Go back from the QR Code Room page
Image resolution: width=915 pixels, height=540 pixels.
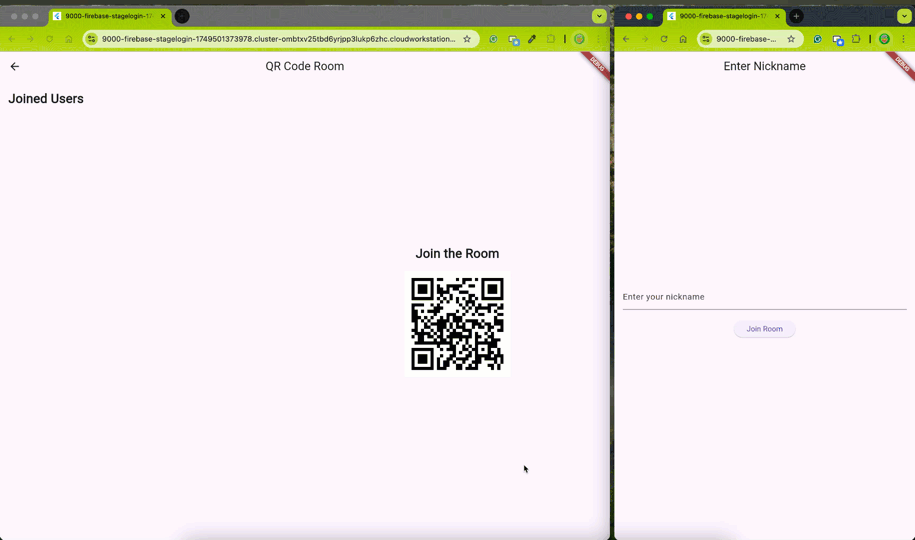tap(15, 67)
